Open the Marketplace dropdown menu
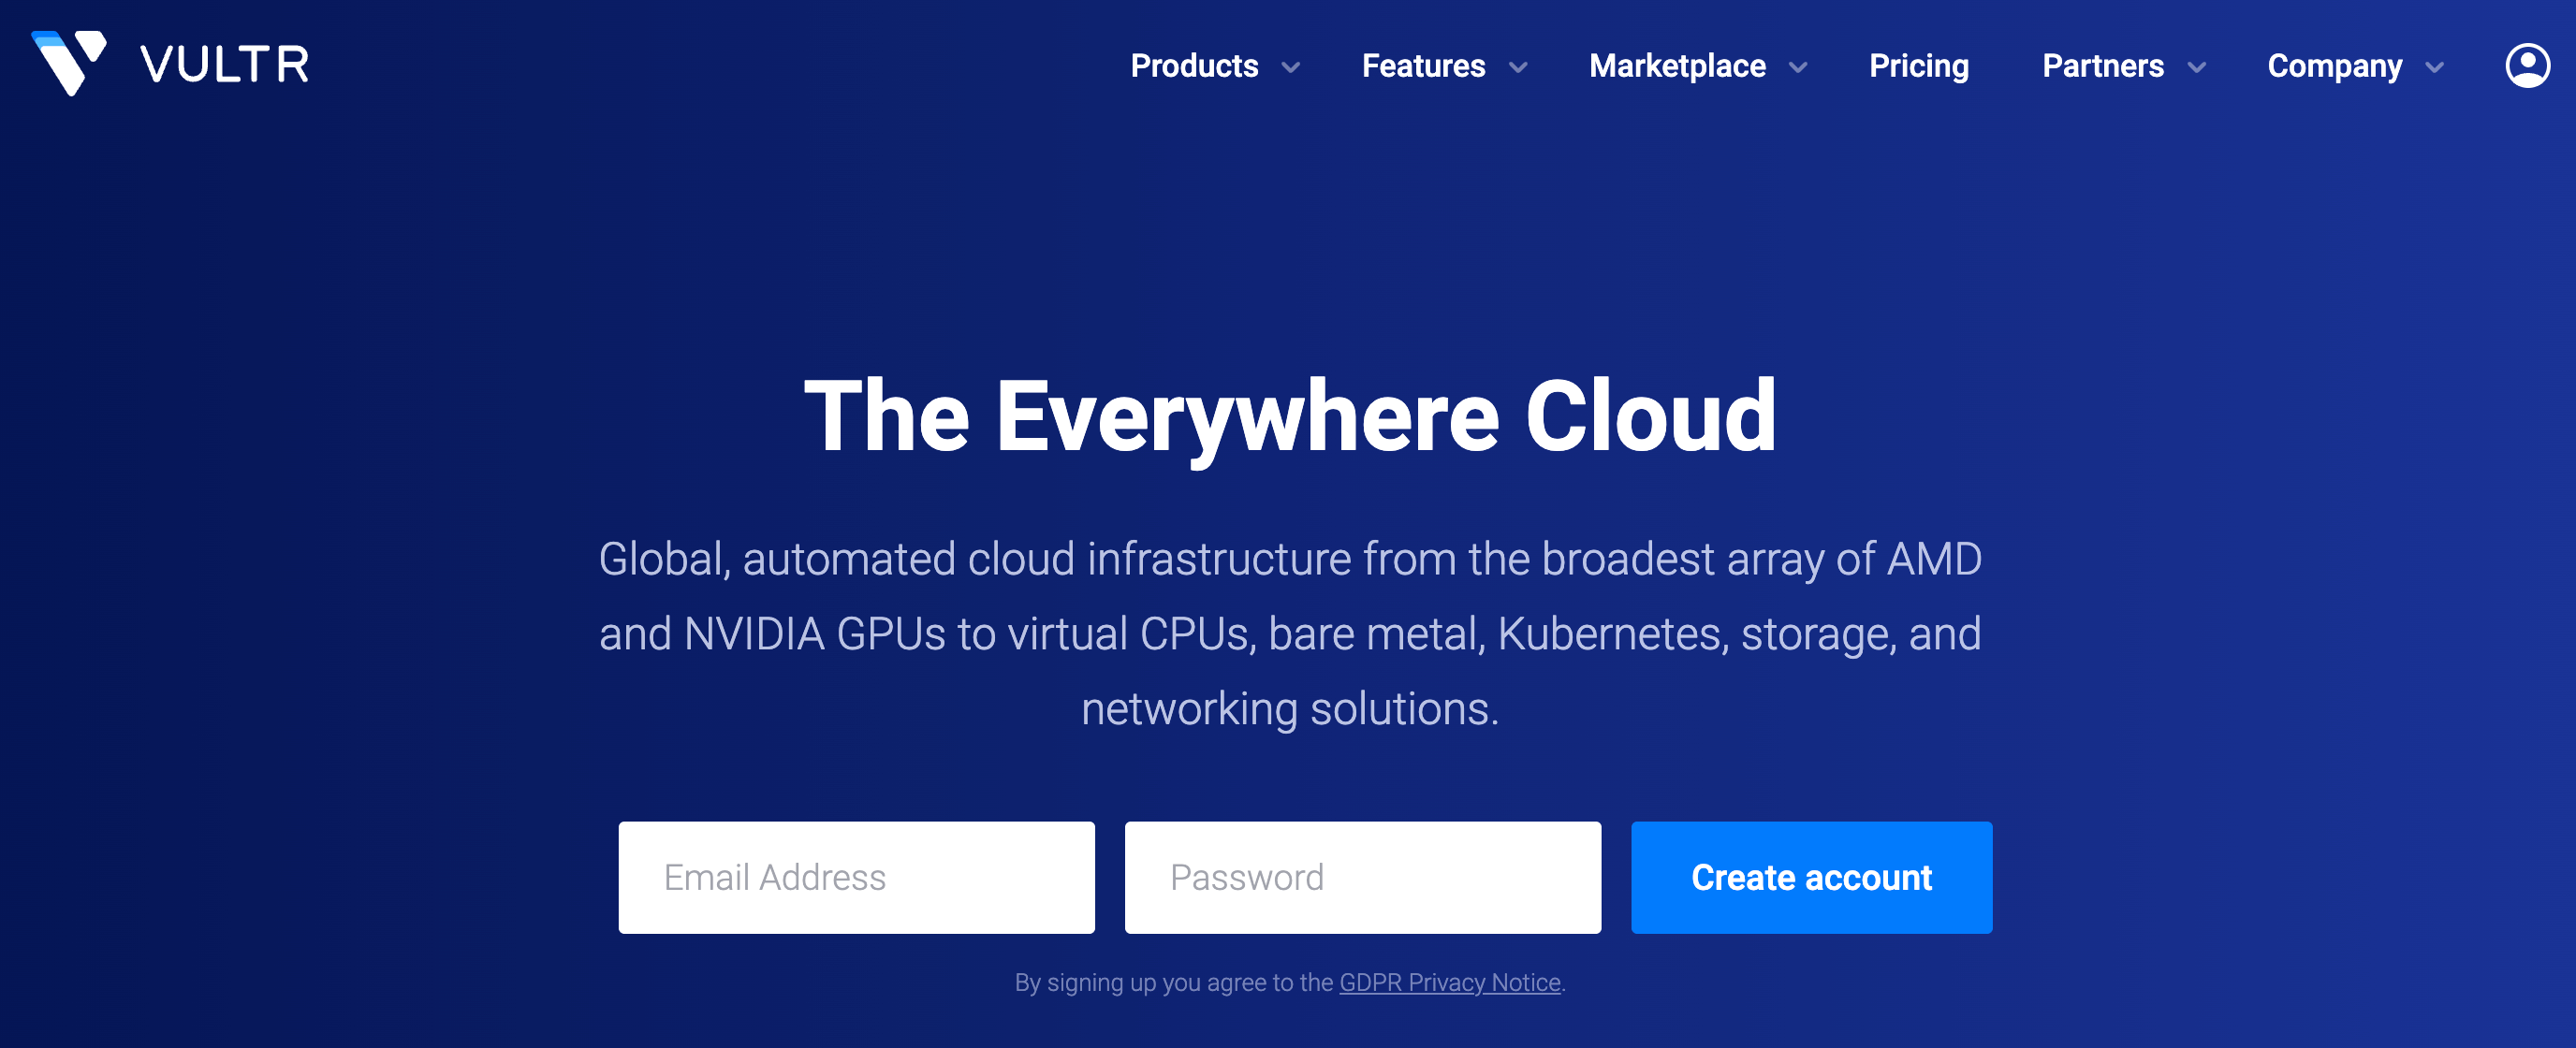This screenshot has width=2576, height=1048. click(1678, 66)
